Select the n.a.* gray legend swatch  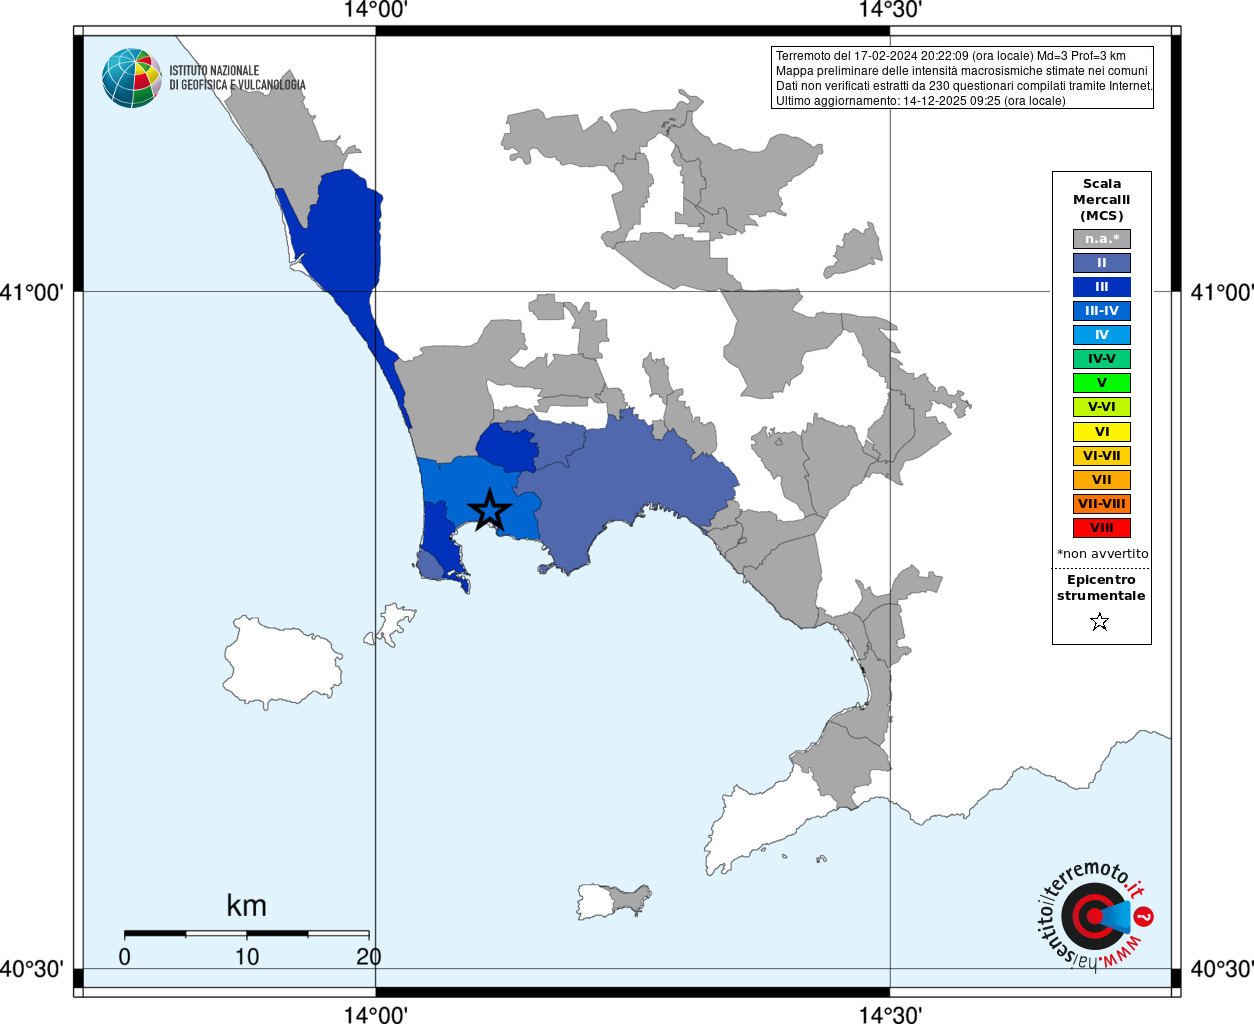1102,239
